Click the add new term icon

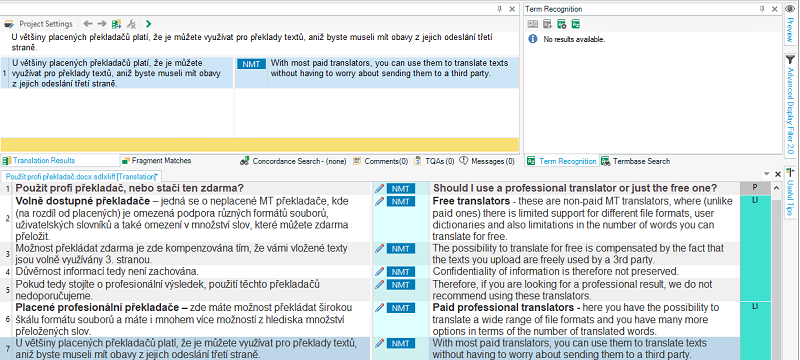[x=547, y=23]
